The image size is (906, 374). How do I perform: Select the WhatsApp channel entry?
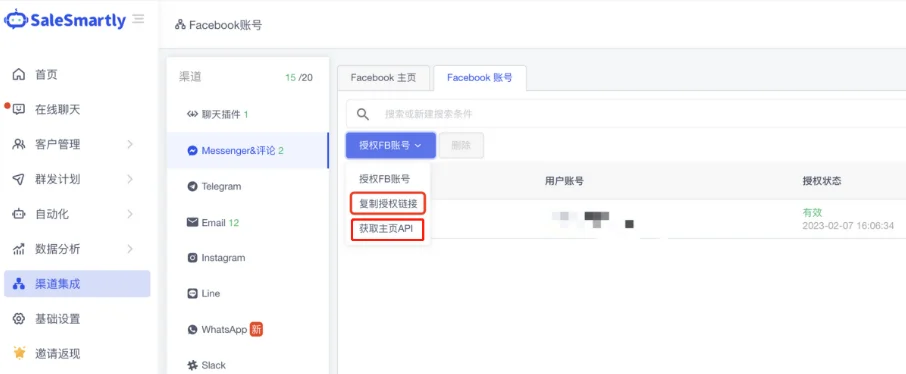click(x=247, y=330)
